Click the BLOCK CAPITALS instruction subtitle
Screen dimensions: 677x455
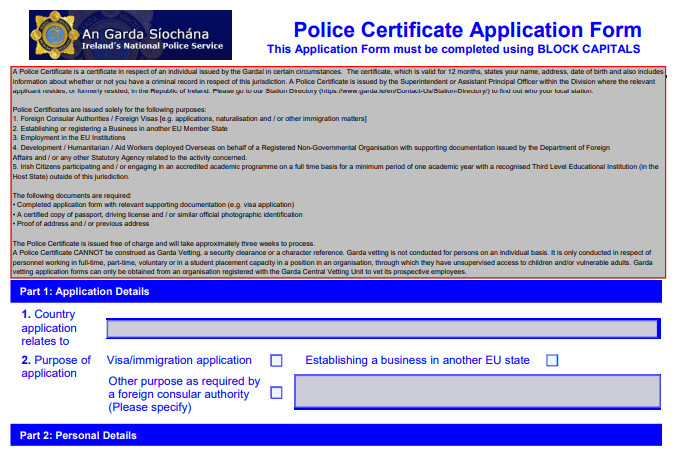click(x=454, y=48)
